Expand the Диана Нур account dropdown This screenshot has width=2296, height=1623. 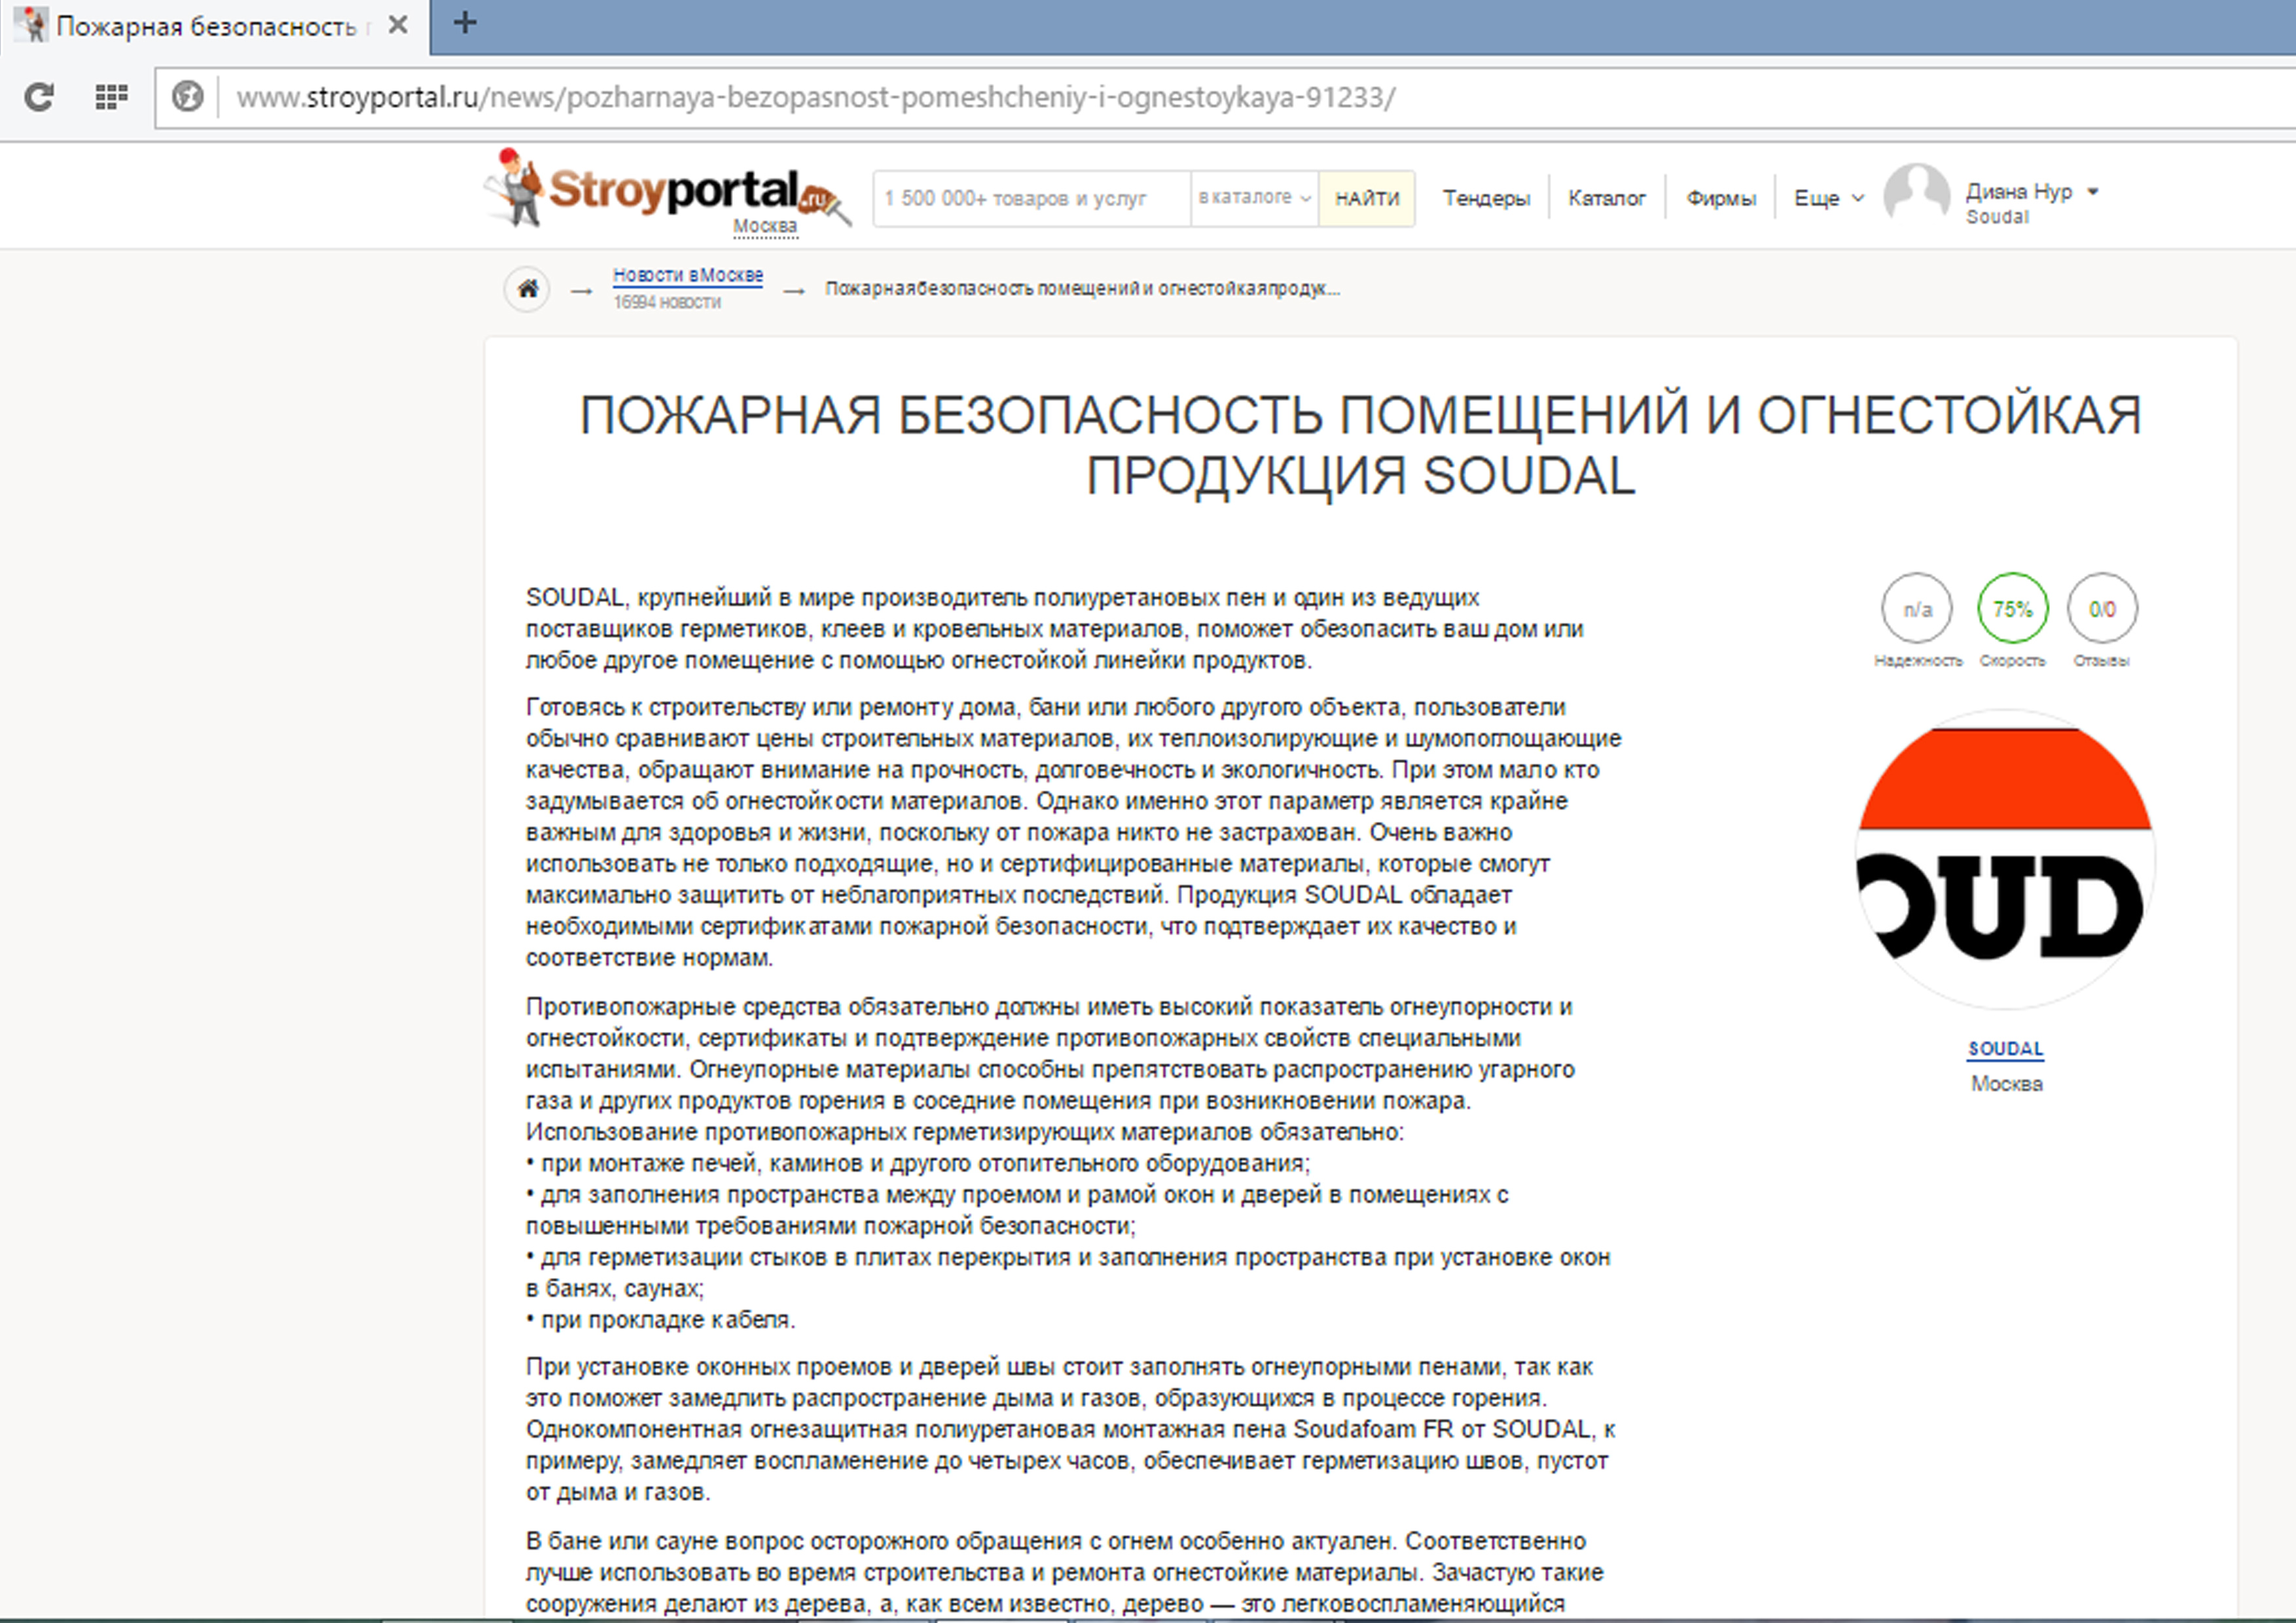pyautogui.click(x=2032, y=191)
